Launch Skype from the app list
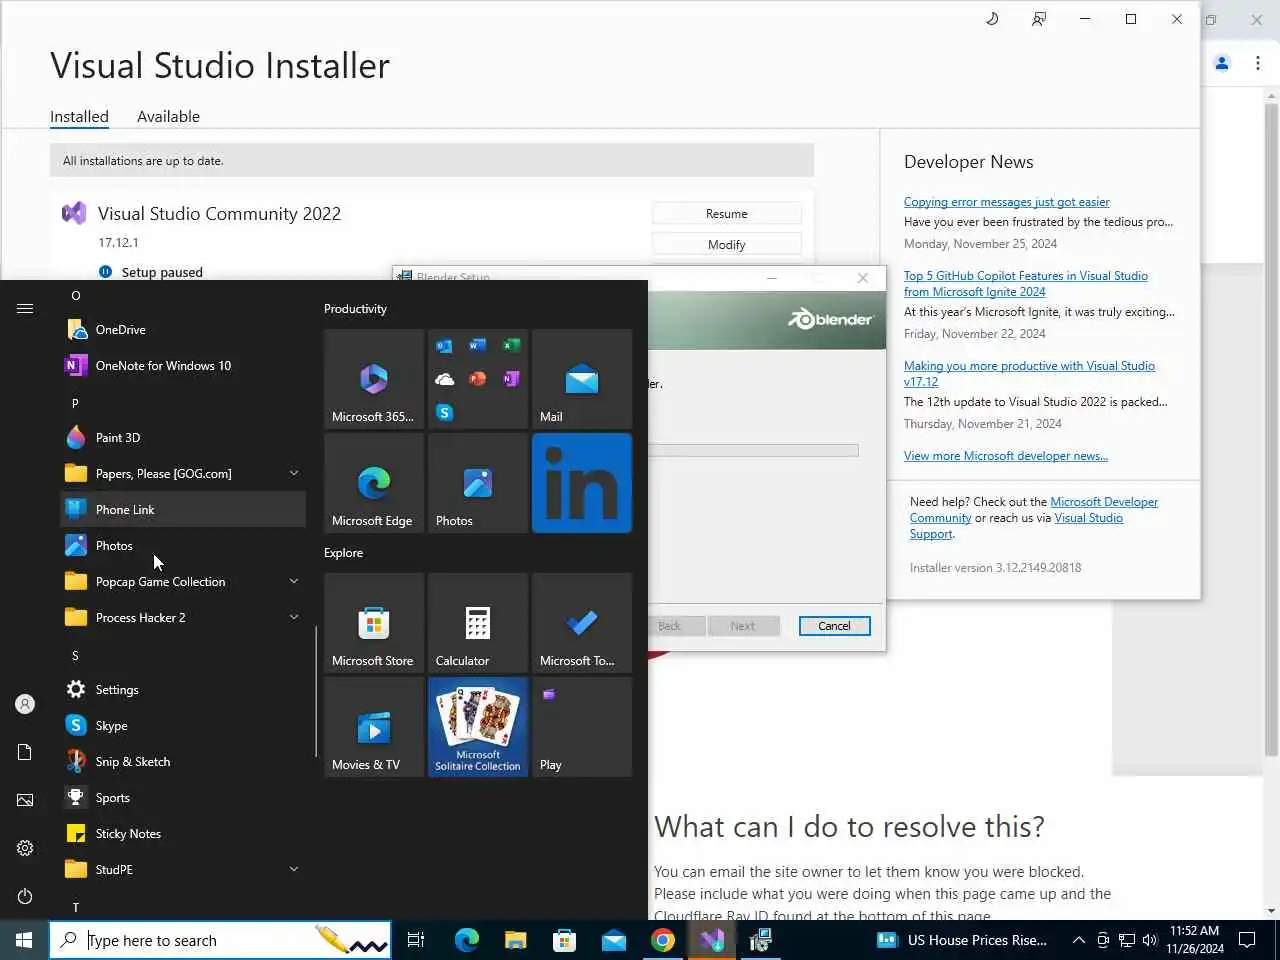 coord(183,726)
